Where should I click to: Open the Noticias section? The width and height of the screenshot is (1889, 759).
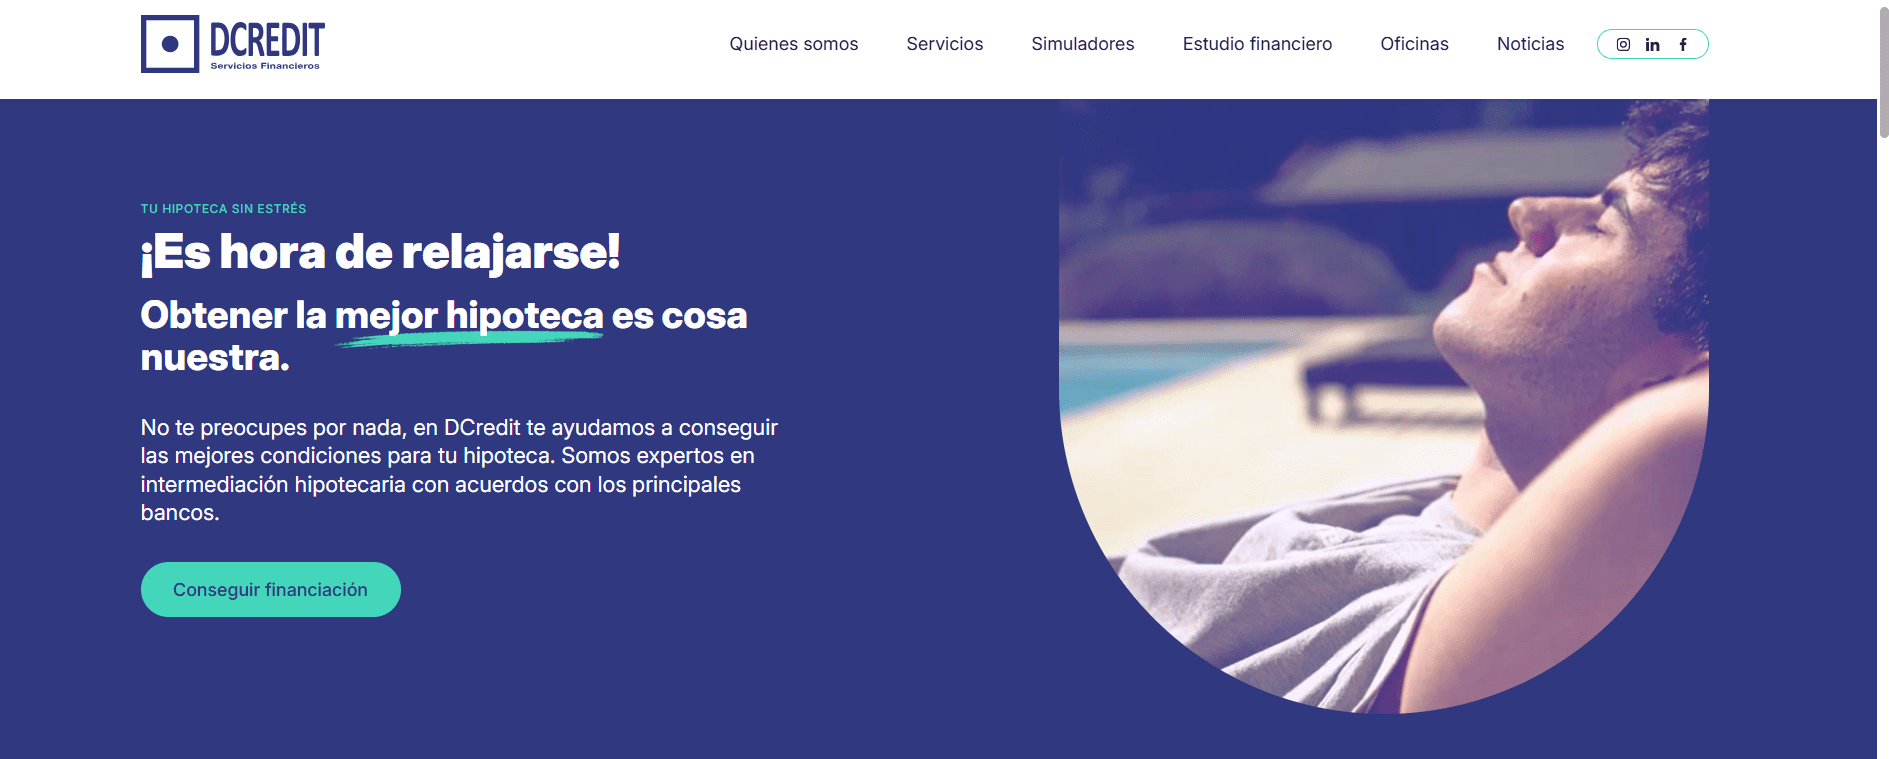pos(1530,44)
